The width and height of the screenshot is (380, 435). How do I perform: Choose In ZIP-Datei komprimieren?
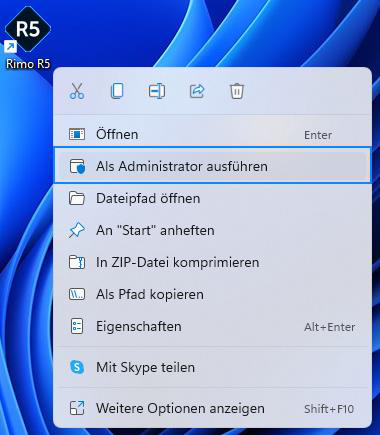212,262
